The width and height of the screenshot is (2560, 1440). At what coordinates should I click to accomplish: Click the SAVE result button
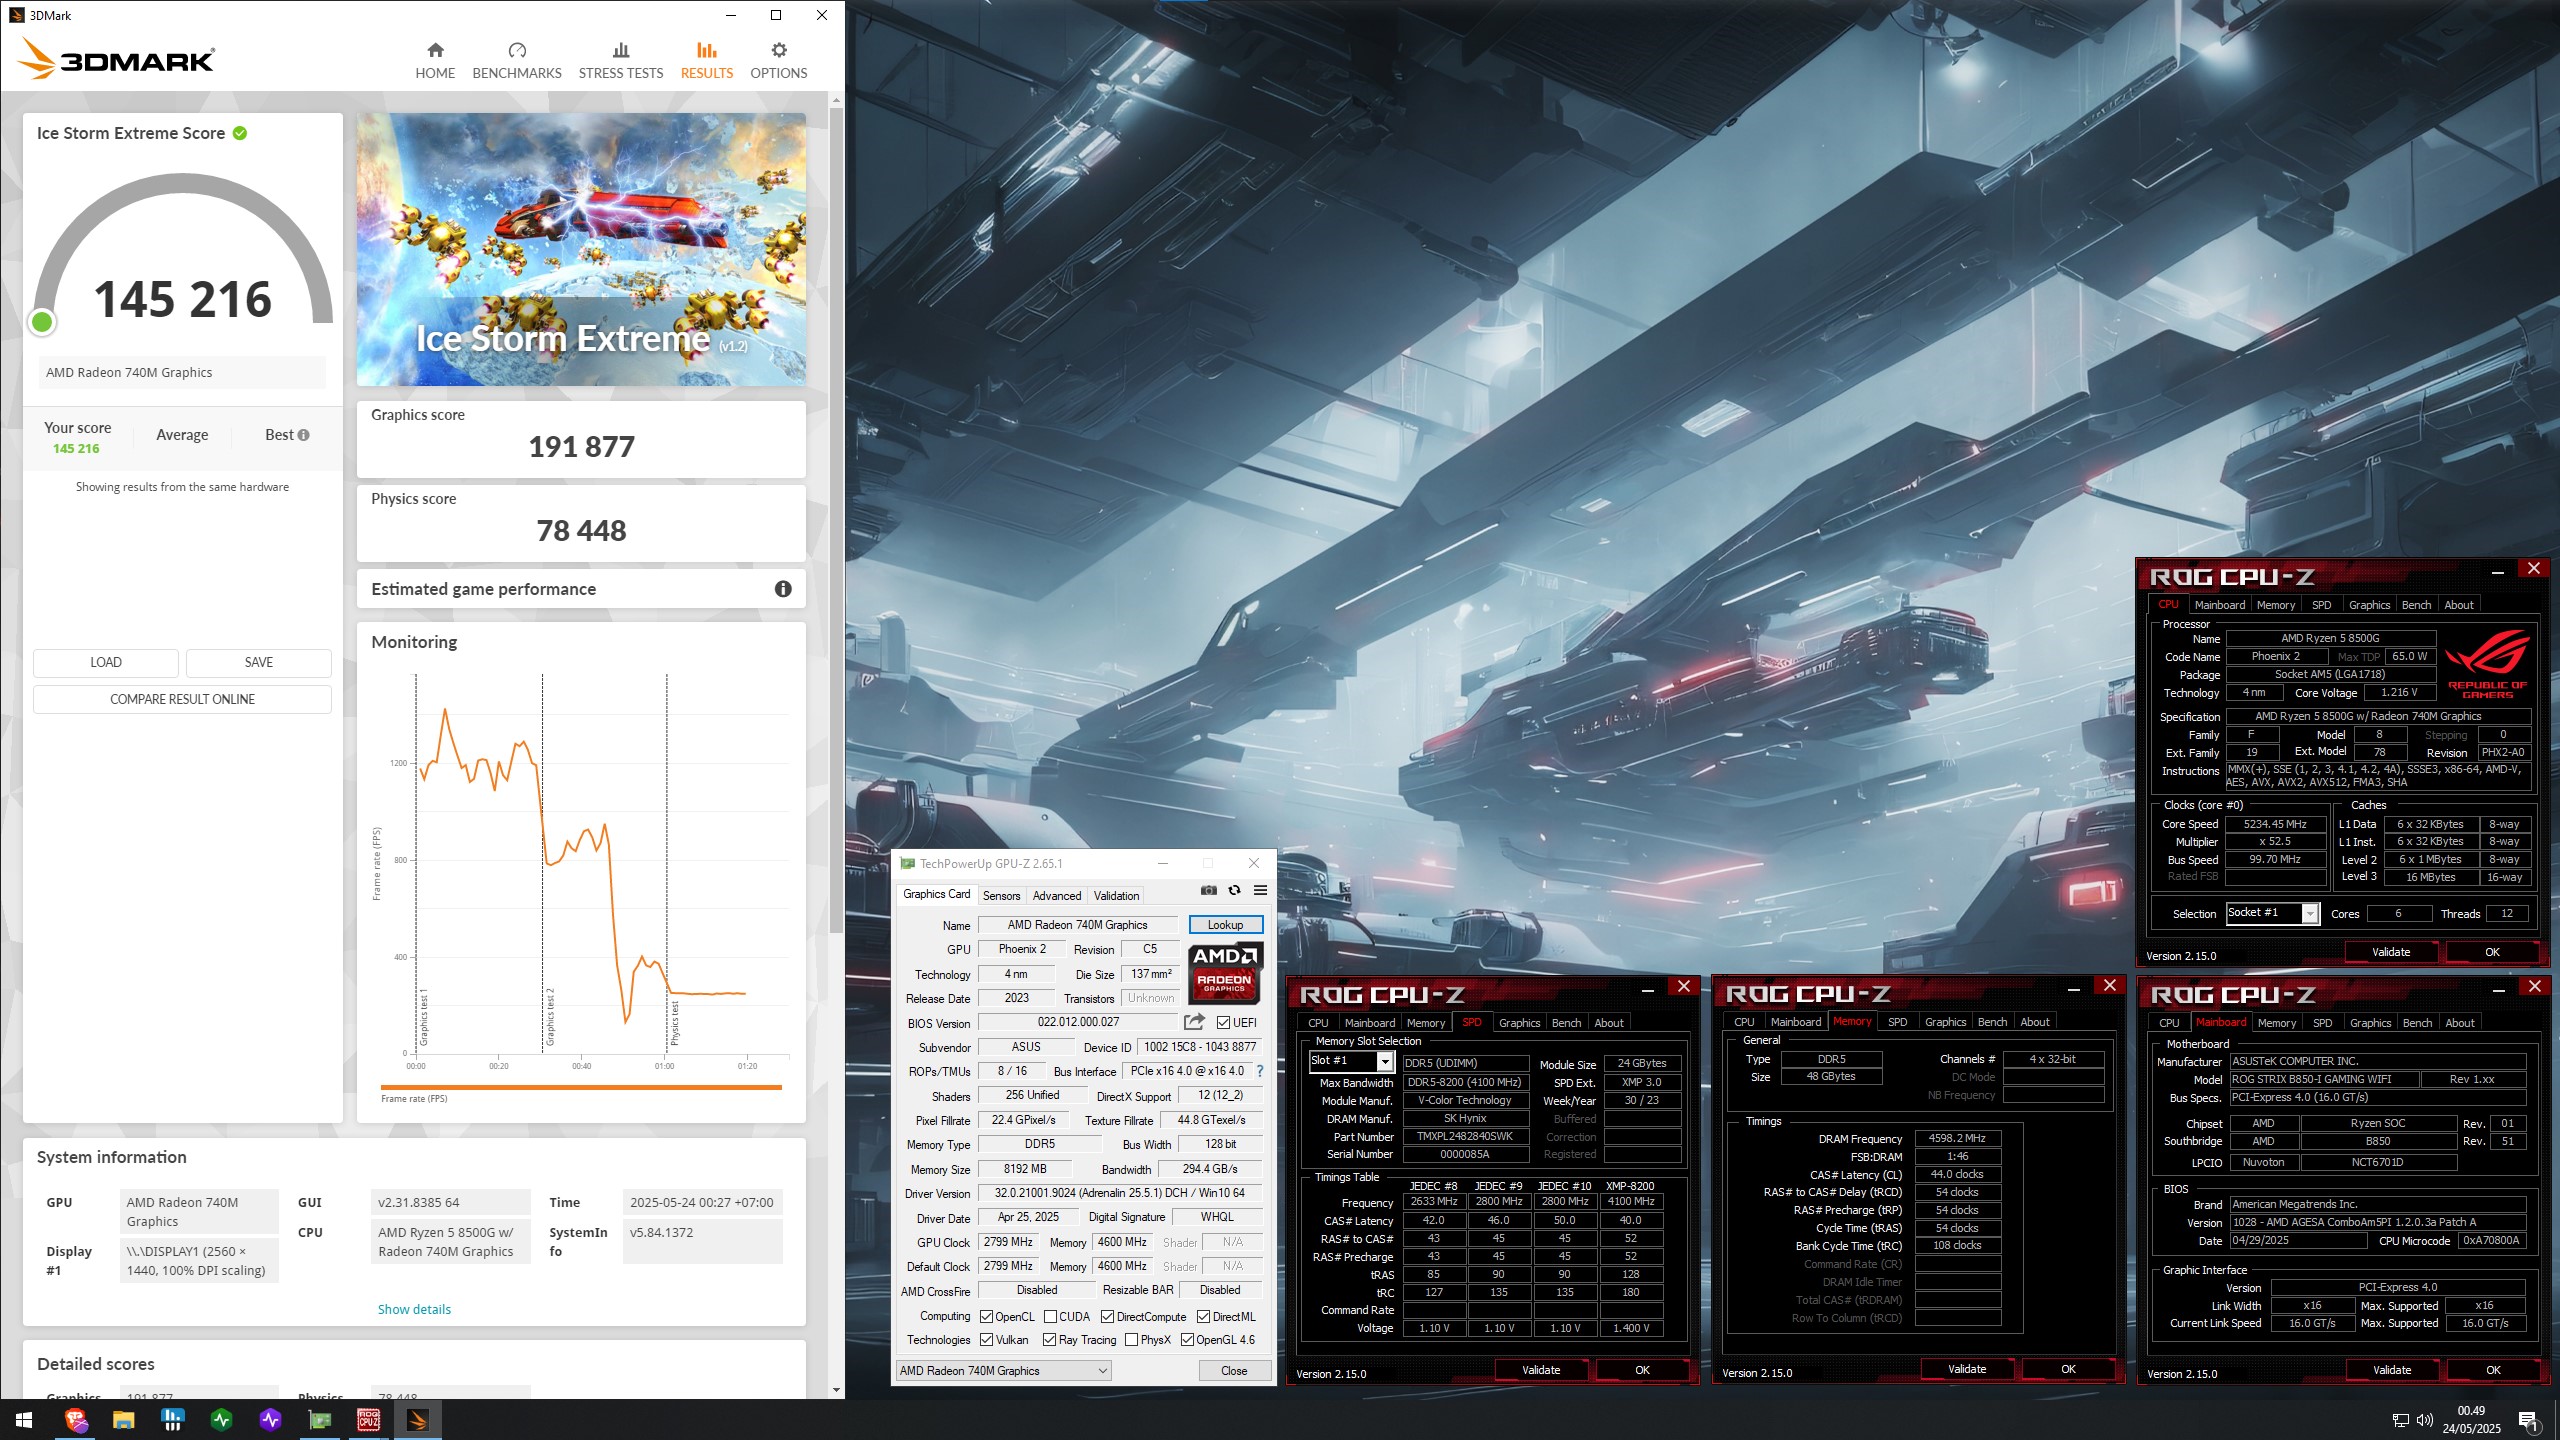pos(259,662)
